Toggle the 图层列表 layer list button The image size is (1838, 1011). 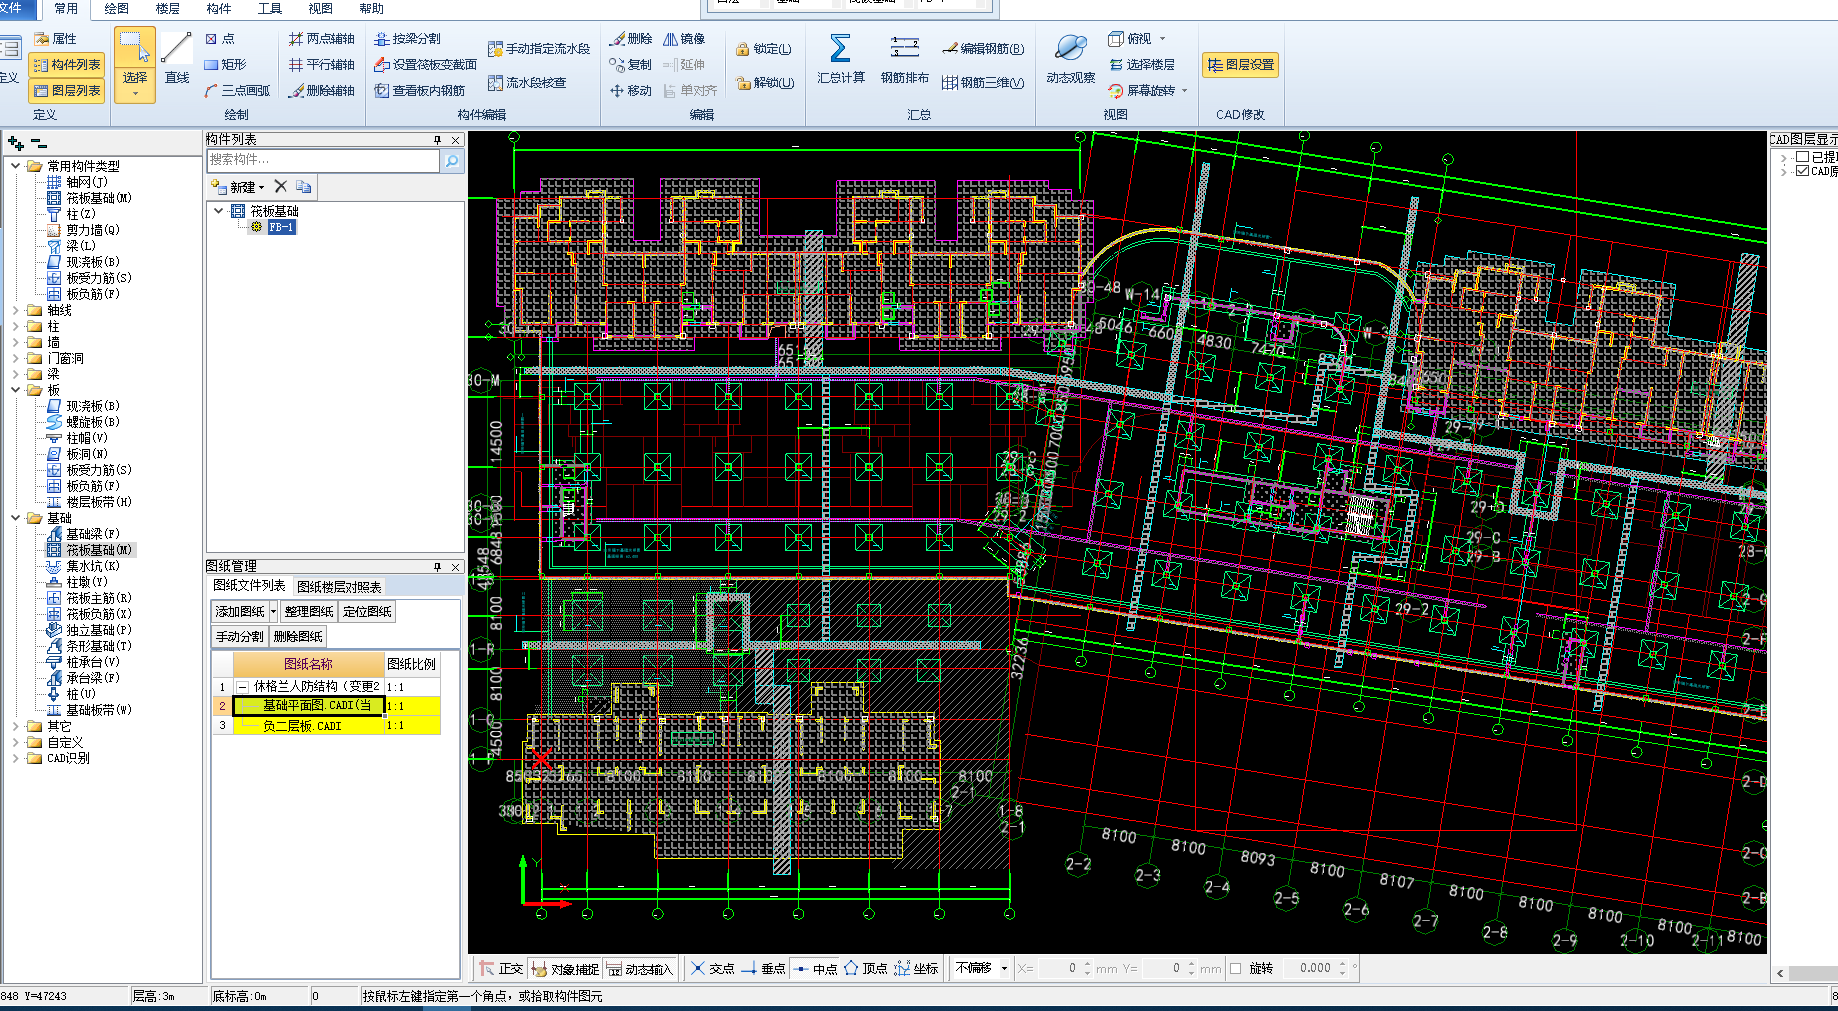[67, 91]
